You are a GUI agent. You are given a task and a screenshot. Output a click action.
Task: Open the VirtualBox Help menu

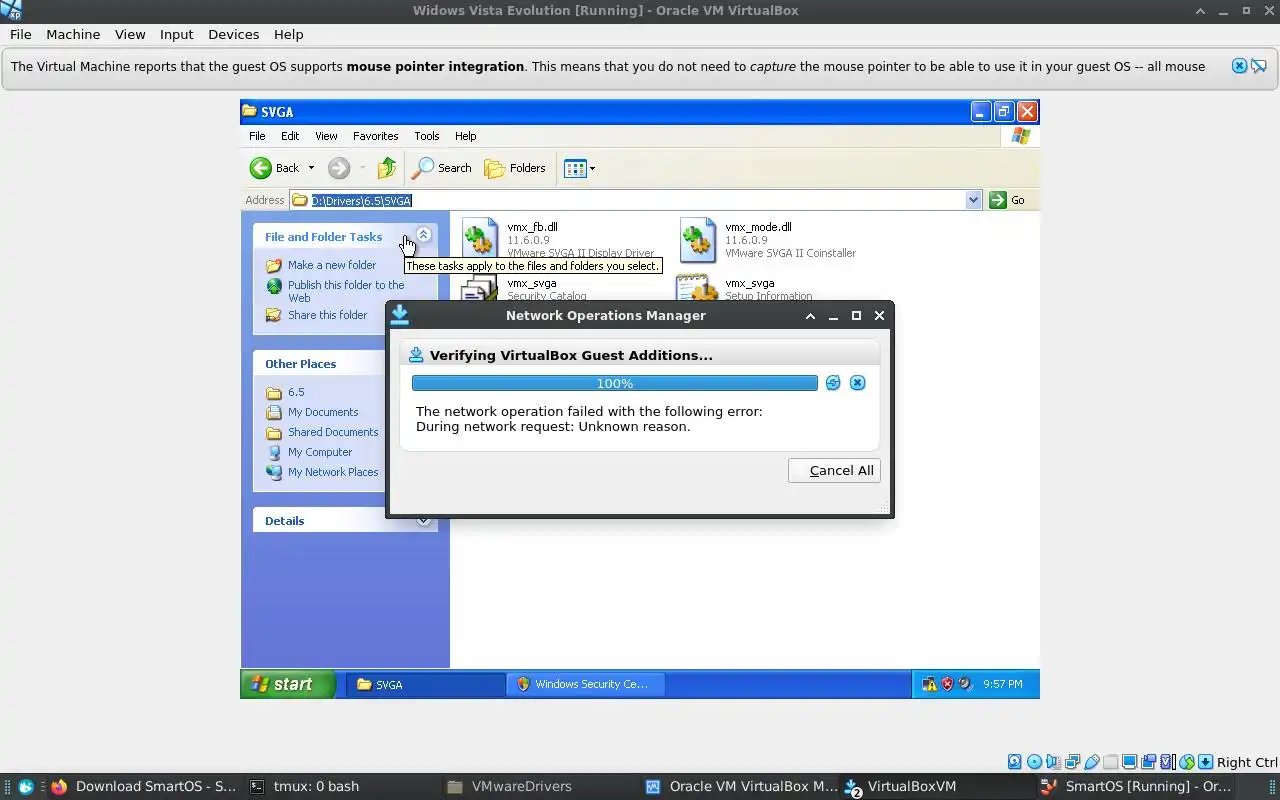(288, 34)
